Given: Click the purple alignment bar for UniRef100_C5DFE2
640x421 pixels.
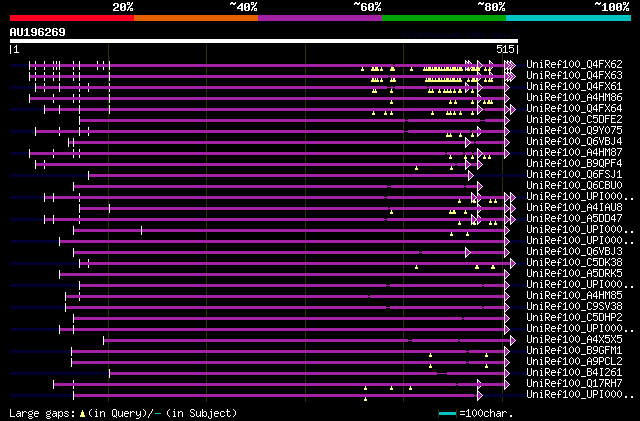Looking at the screenshot, I should click(293, 120).
